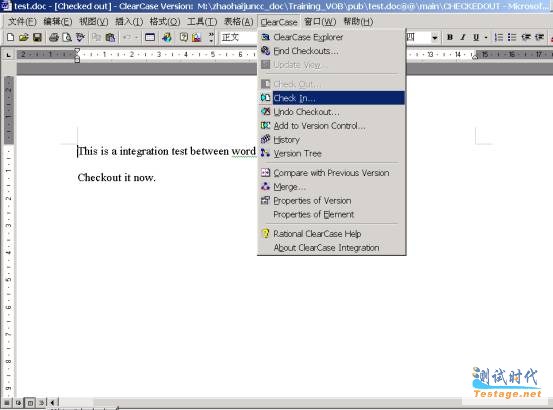Switch to Web Layout view button

(x=18, y=402)
